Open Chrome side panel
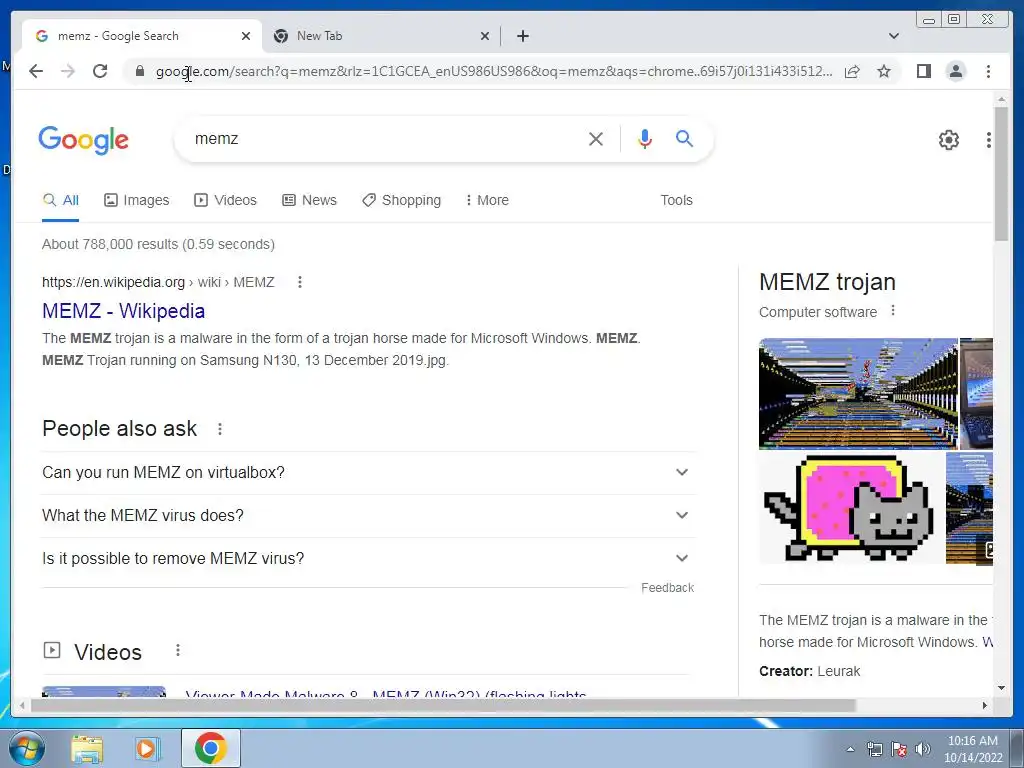 [x=923, y=71]
